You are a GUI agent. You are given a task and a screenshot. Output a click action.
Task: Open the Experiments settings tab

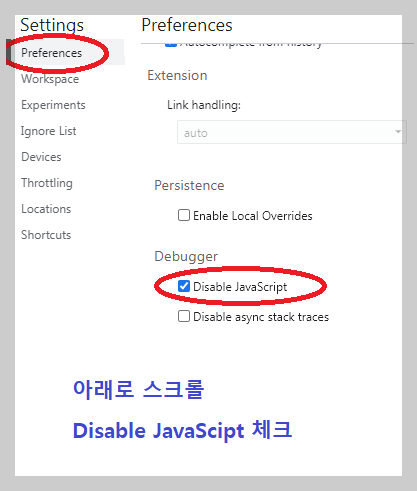(x=53, y=105)
